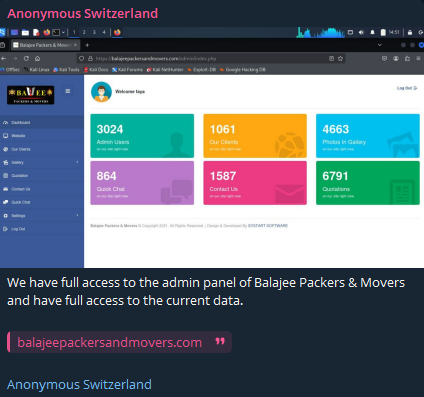Select Dashboard in the admin sidebar
The image size is (424, 397).
(x=42, y=122)
